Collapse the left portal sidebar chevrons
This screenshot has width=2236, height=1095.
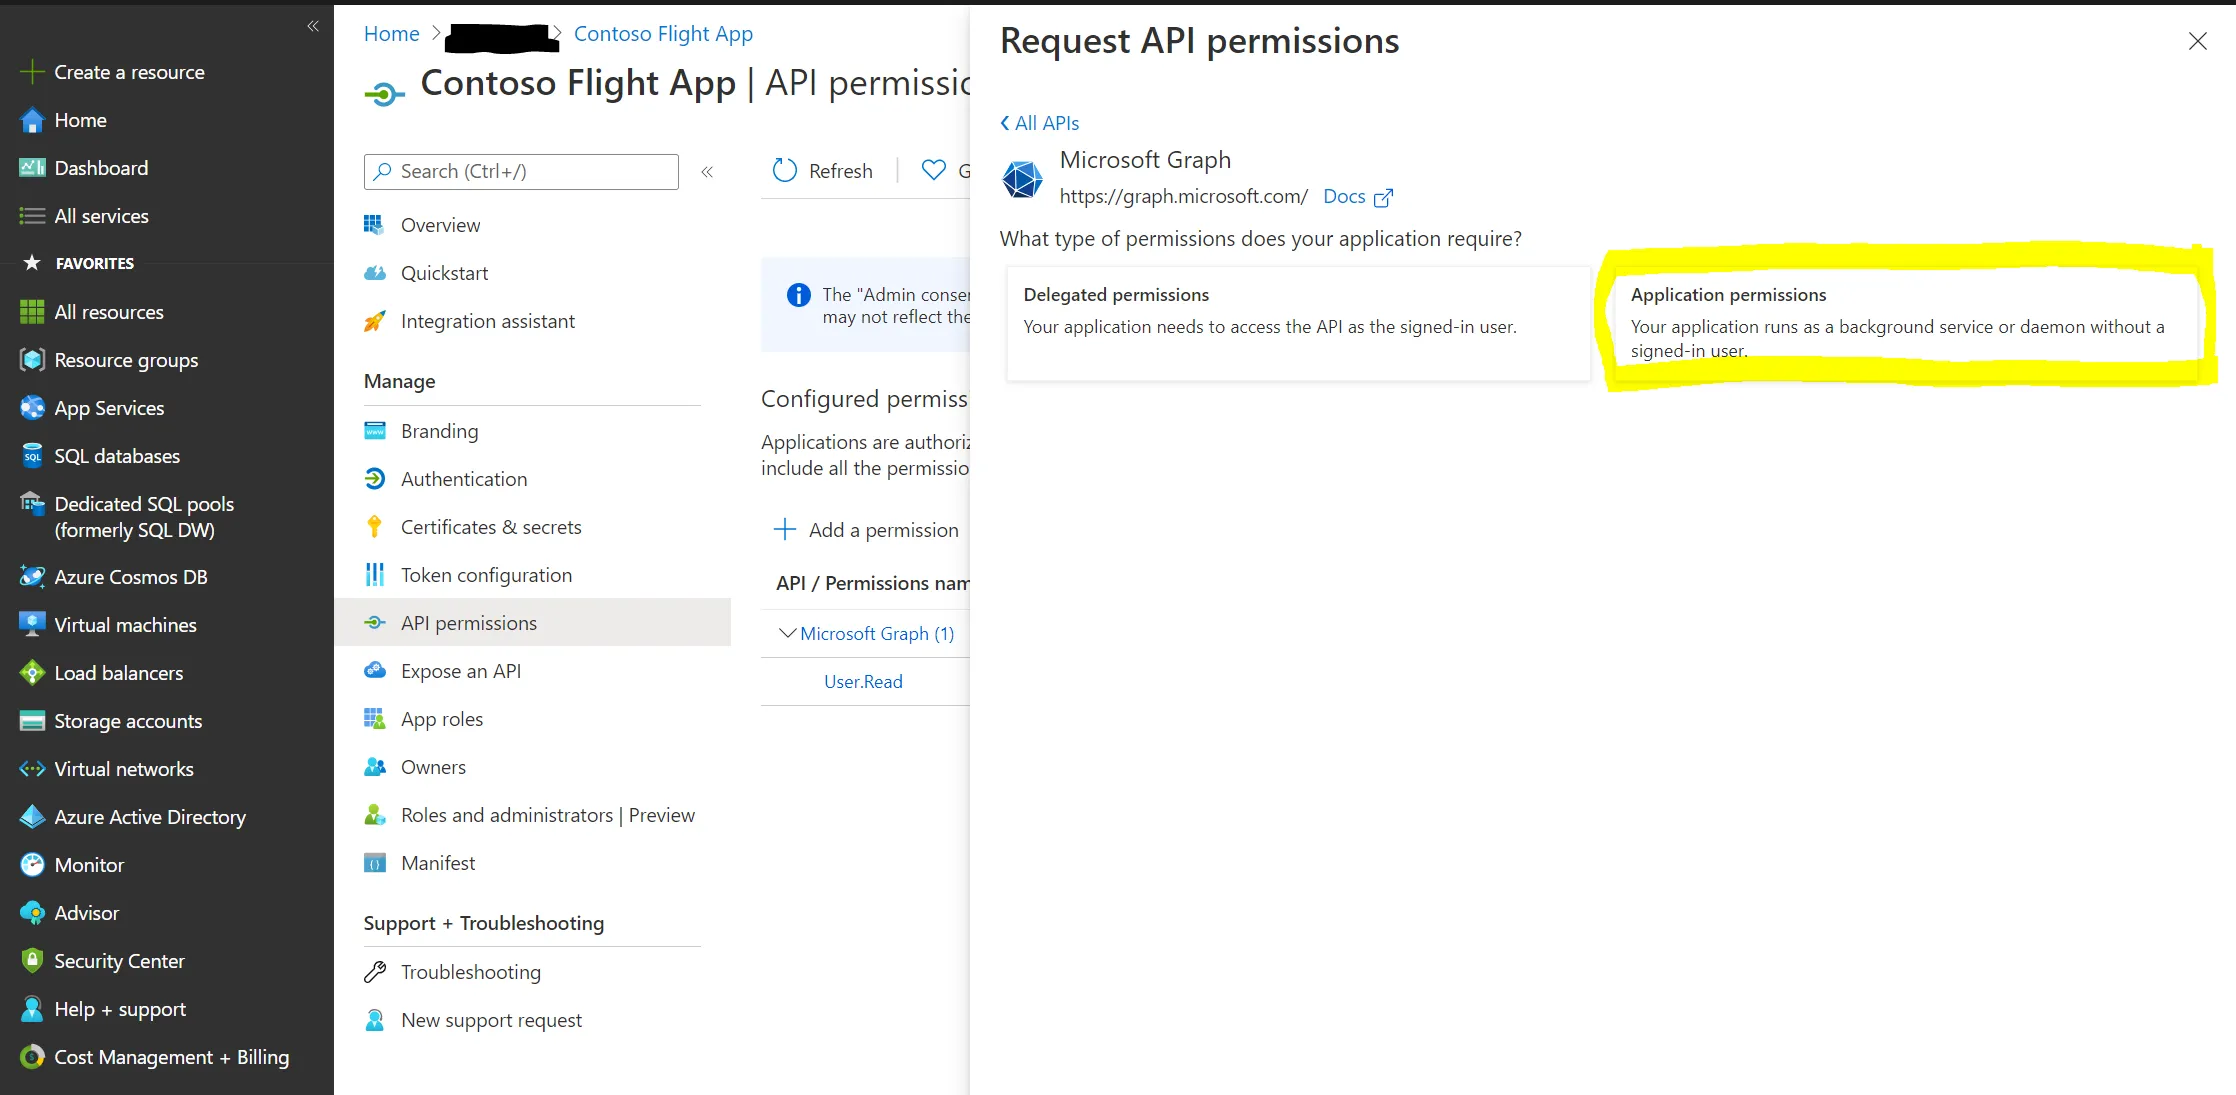coord(313,26)
